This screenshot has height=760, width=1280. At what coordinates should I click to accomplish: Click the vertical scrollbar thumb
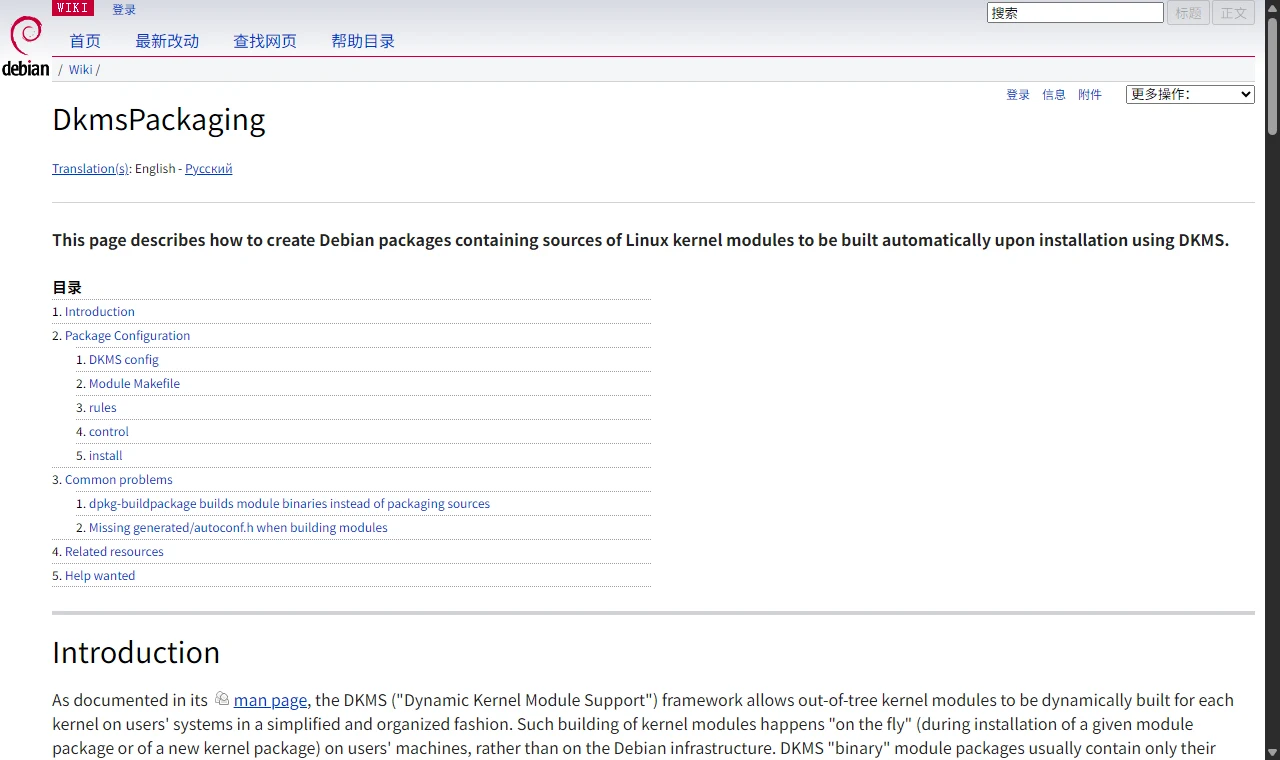point(1272,75)
